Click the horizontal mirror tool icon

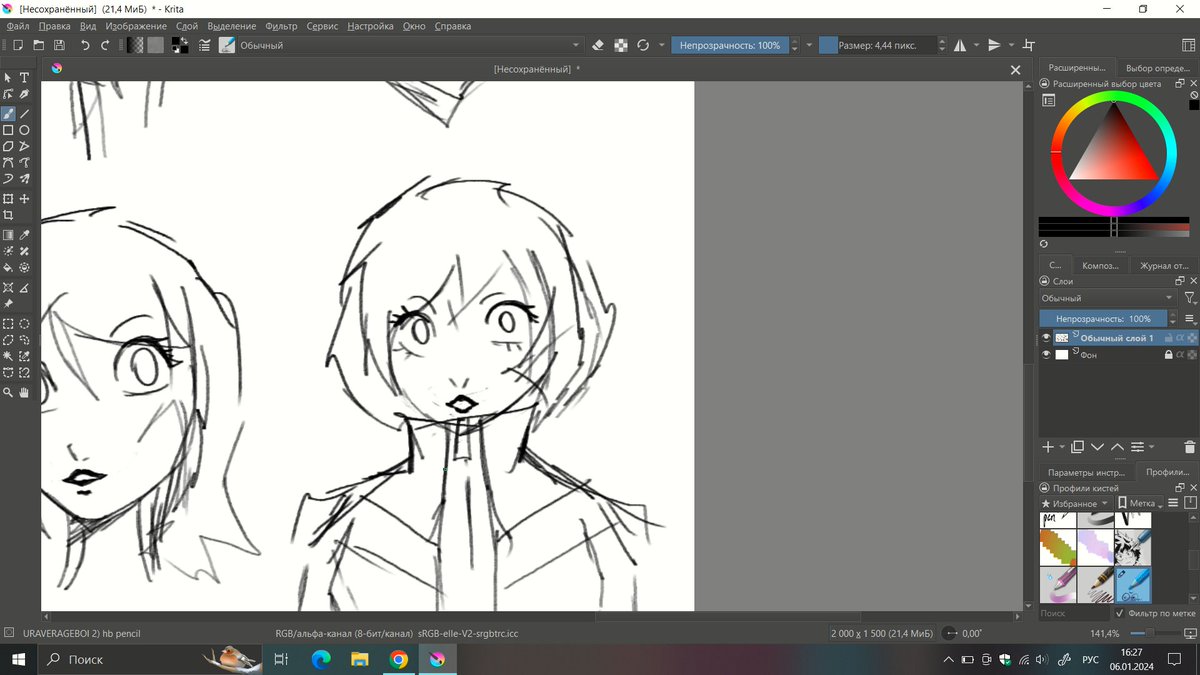point(960,45)
